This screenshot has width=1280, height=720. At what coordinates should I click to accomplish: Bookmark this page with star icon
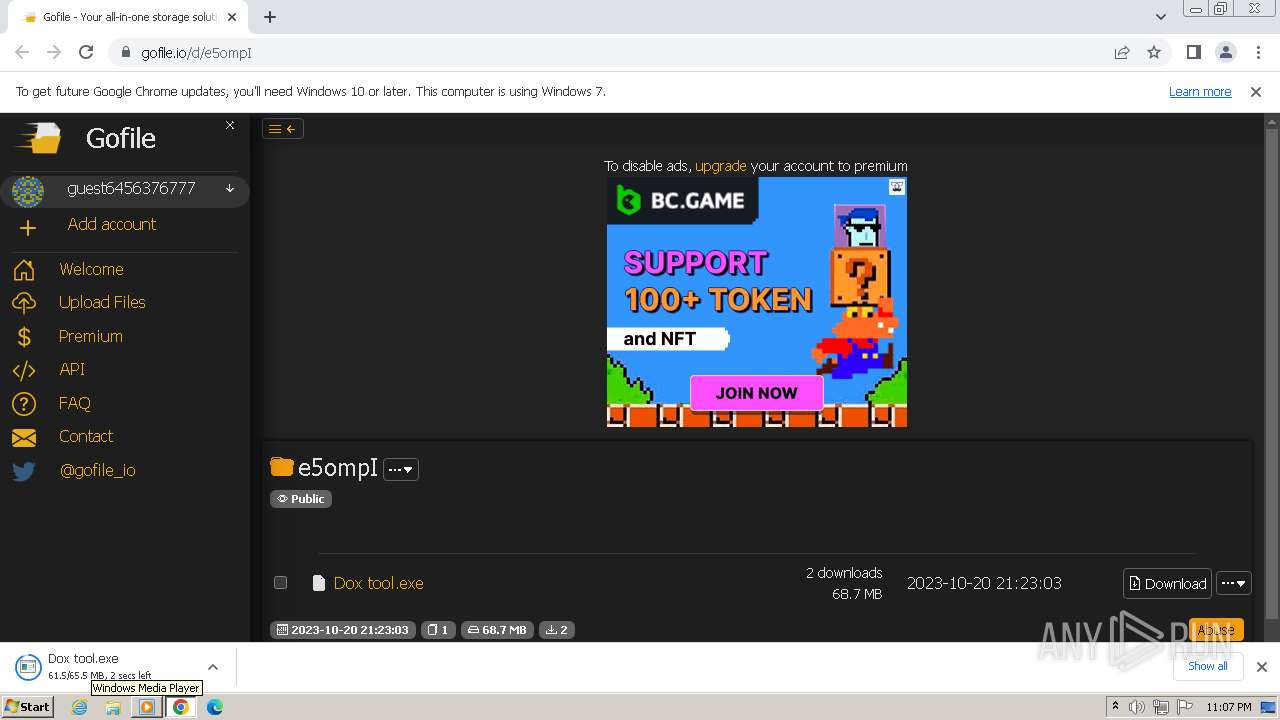coord(1154,52)
